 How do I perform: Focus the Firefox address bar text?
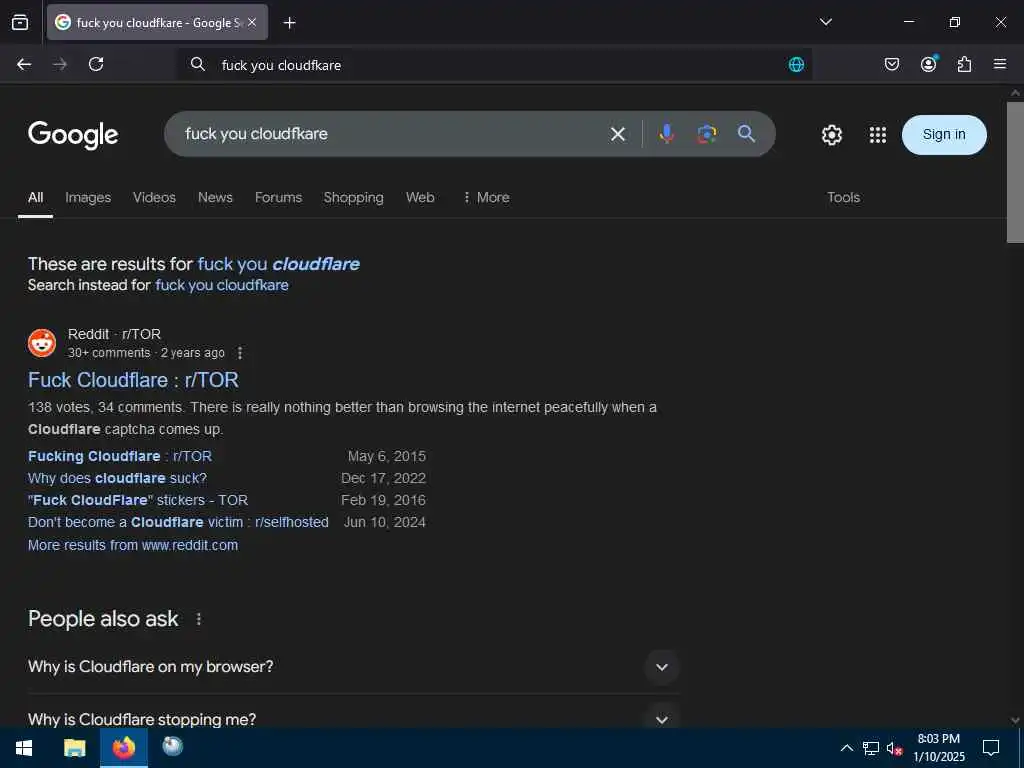(x=496, y=65)
